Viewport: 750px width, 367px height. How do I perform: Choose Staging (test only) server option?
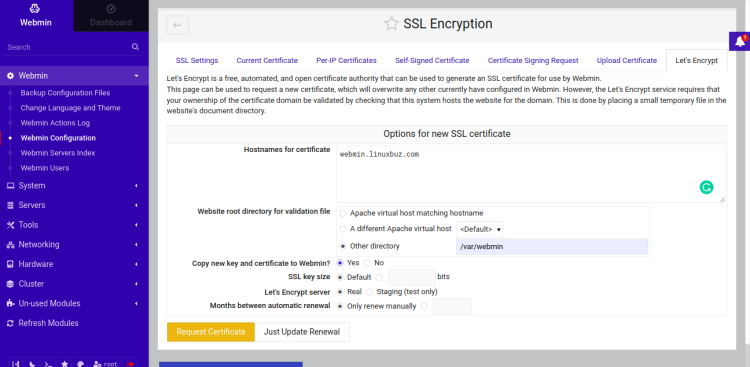pyautogui.click(x=370, y=291)
